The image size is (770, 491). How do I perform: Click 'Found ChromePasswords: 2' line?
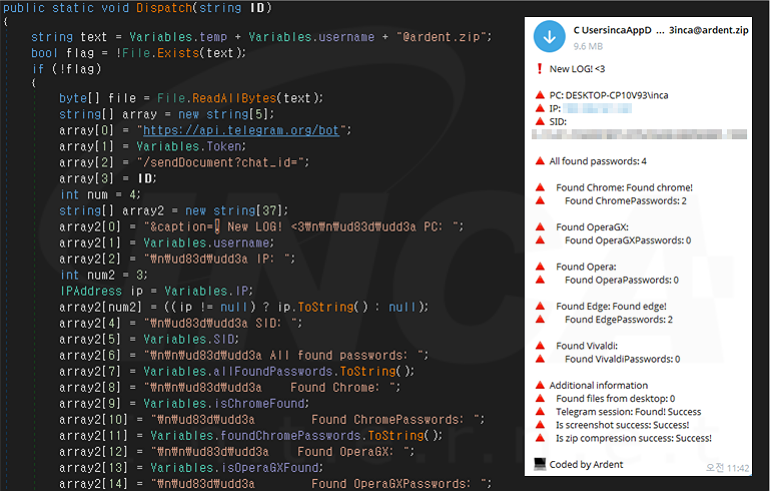[626, 201]
